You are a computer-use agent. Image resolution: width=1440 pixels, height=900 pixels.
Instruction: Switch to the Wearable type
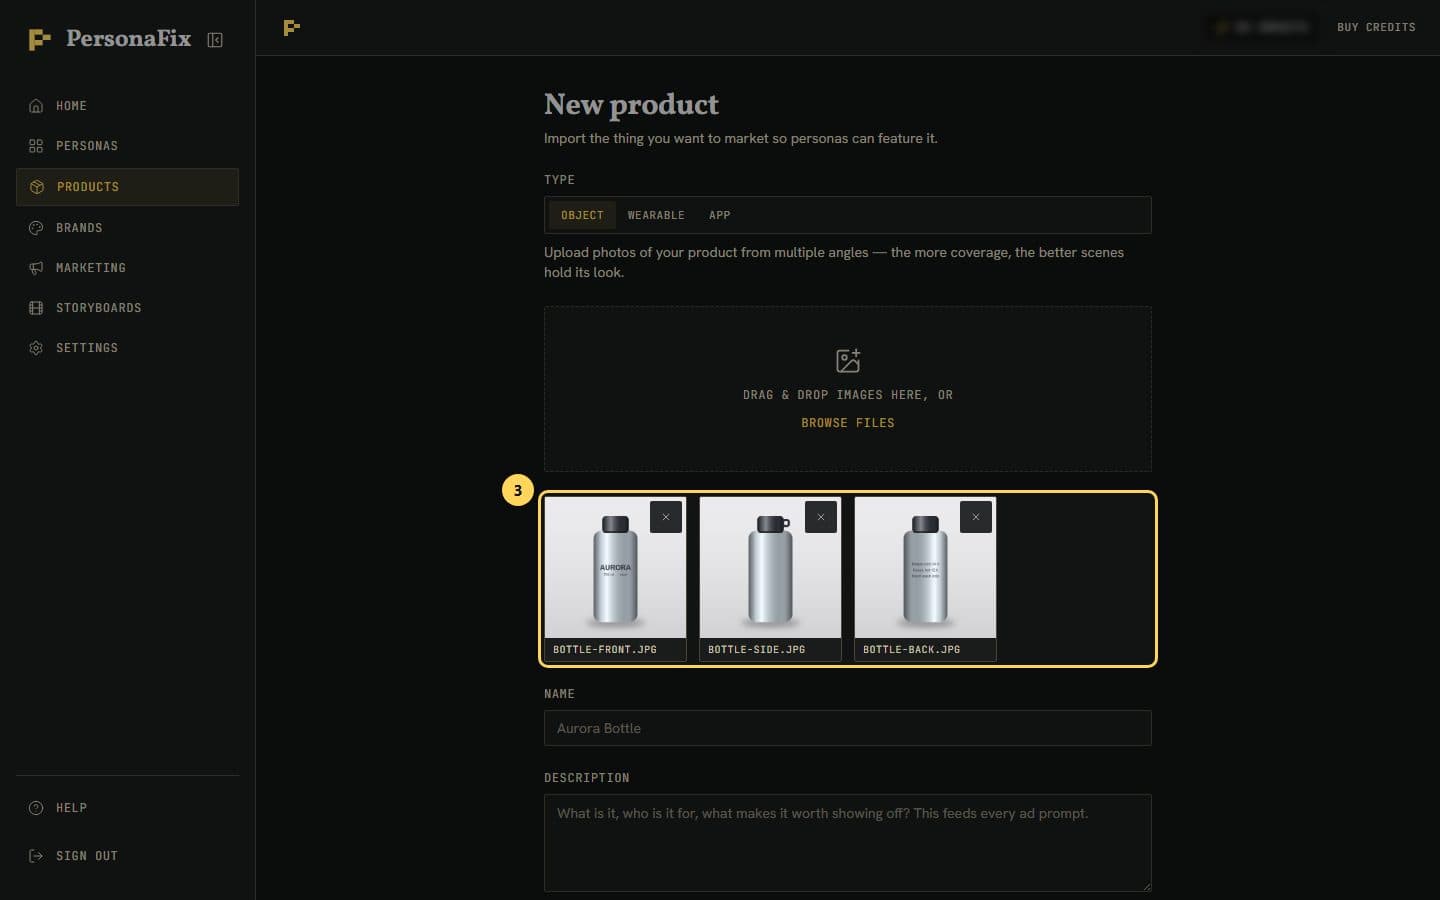656,215
